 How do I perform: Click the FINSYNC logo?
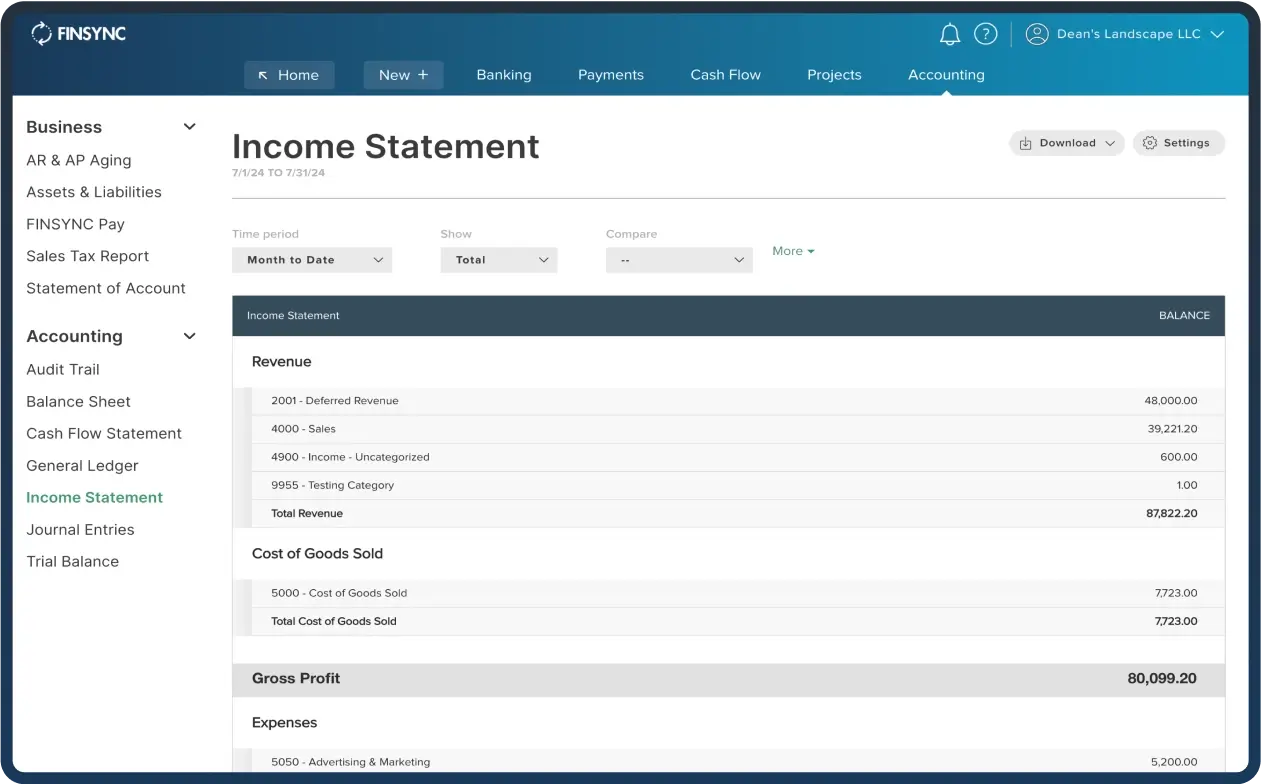[78, 34]
